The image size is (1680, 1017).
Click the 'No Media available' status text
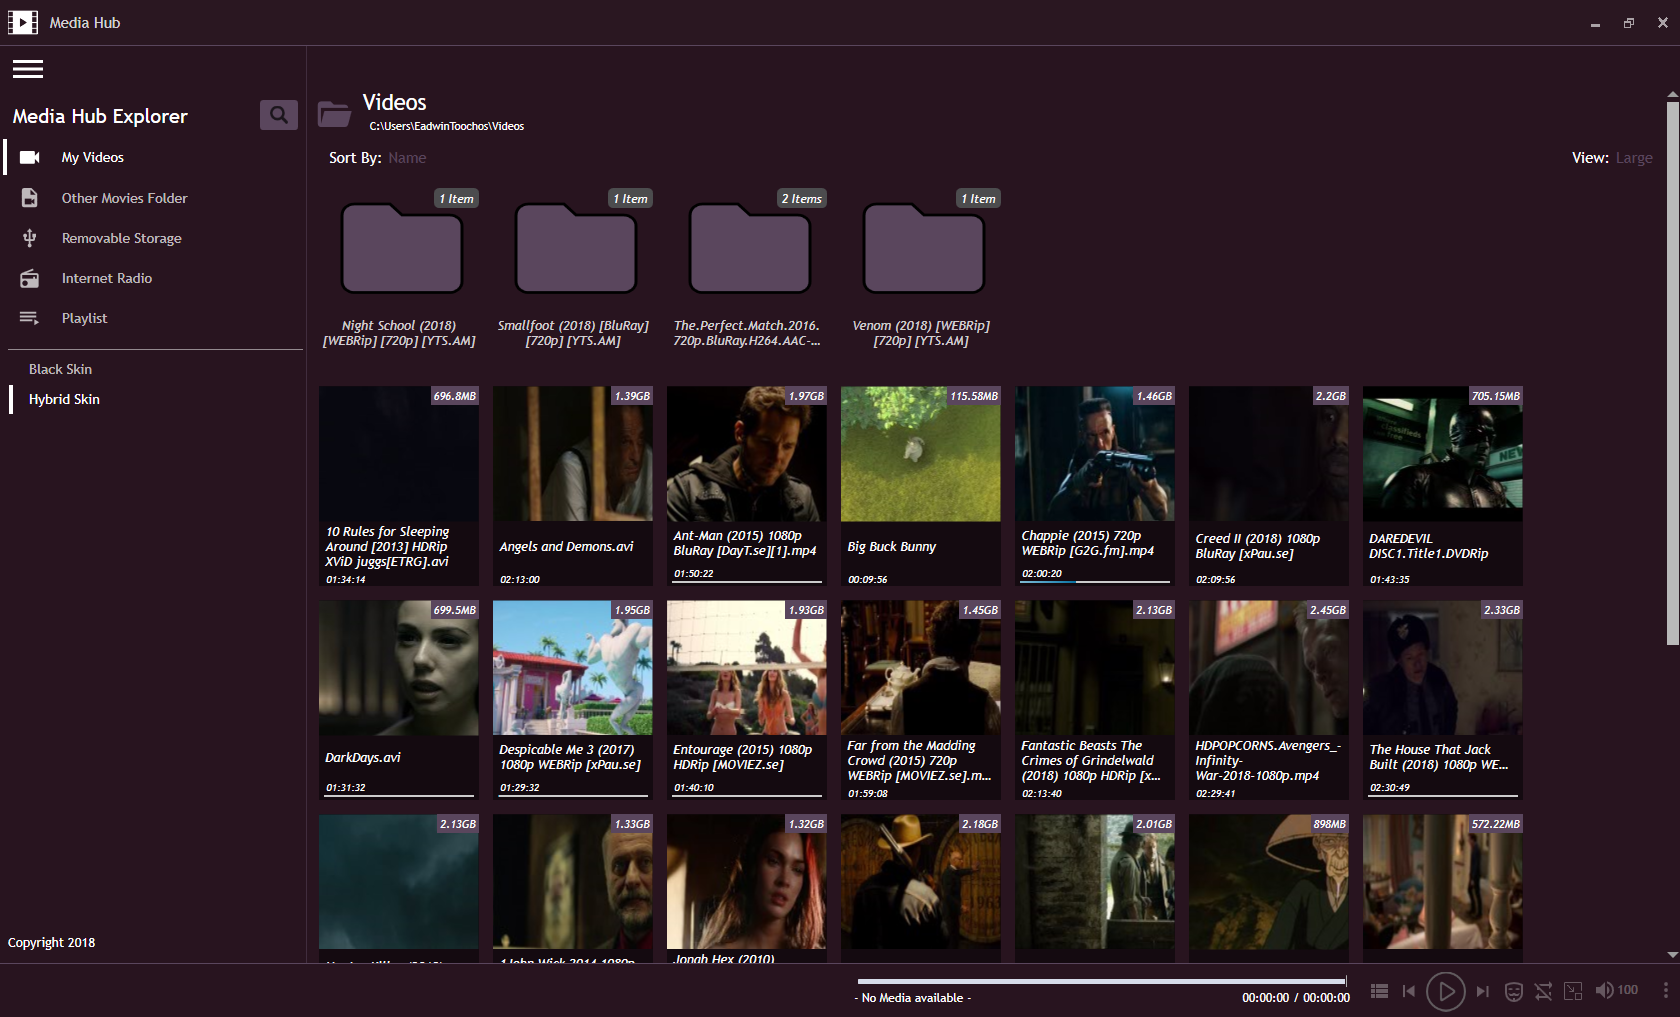912,998
